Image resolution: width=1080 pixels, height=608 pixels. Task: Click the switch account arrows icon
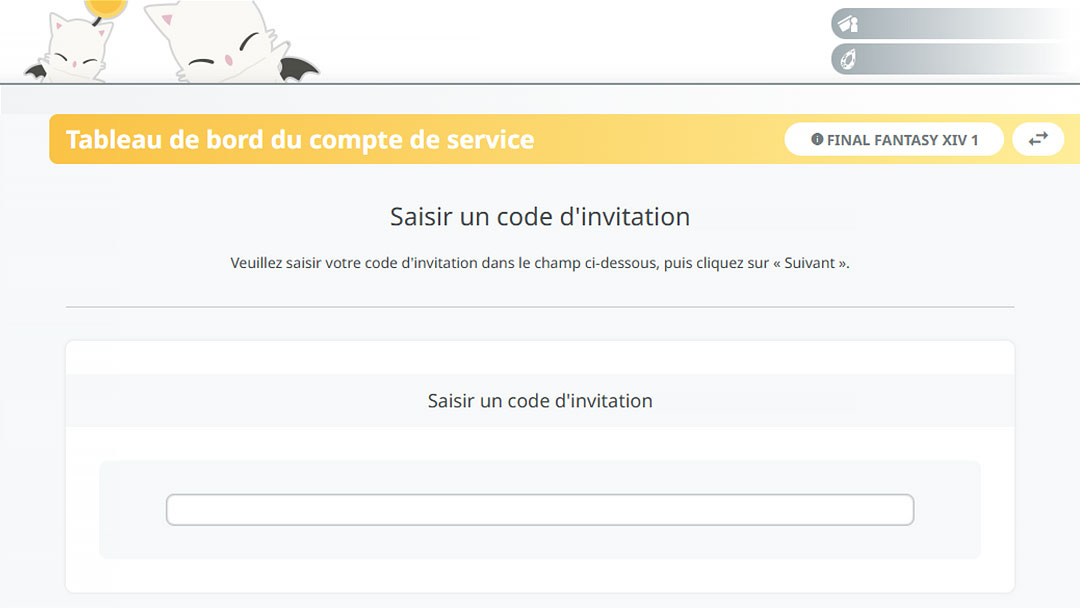pos(1038,140)
